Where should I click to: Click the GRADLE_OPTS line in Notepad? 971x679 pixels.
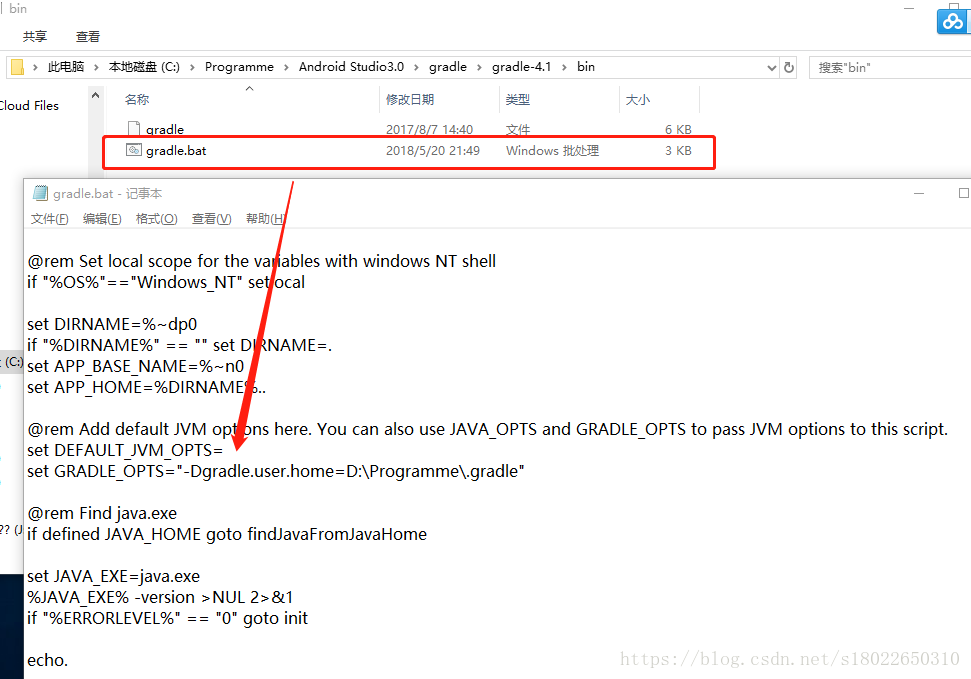point(276,471)
